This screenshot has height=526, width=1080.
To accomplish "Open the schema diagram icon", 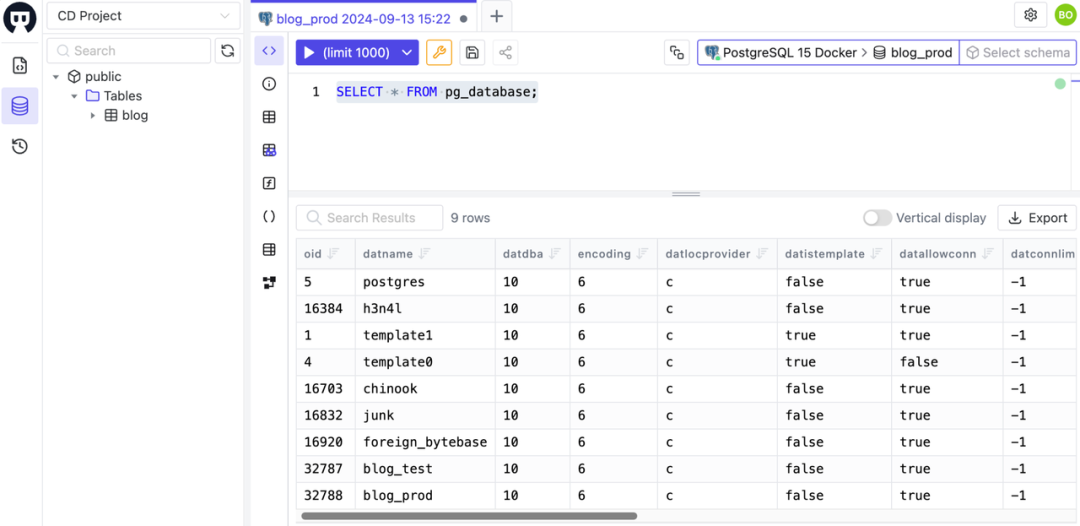I will (x=269, y=282).
